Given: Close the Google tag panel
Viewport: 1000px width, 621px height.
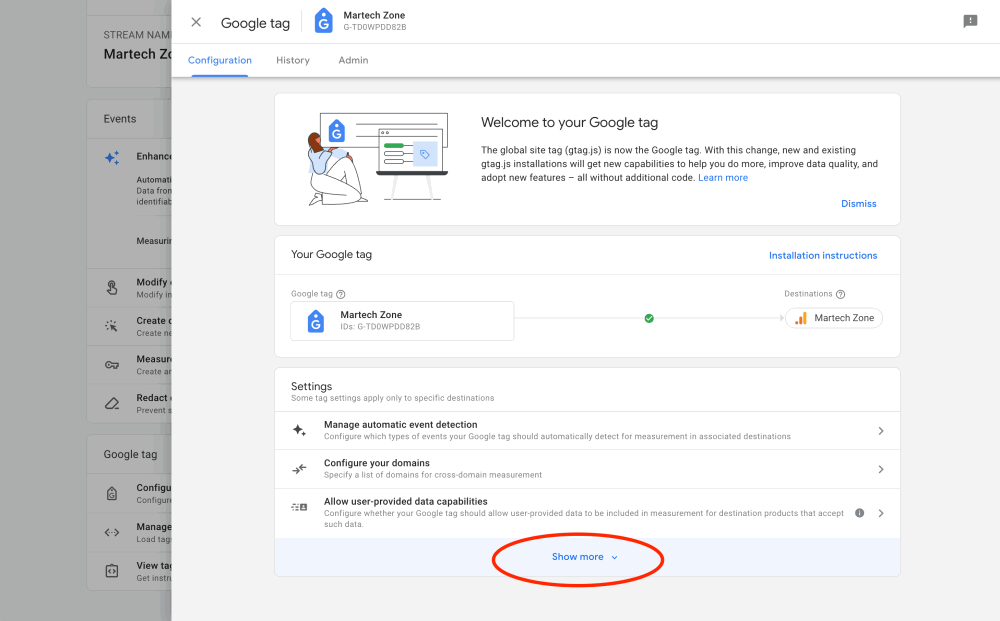Looking at the screenshot, I should click(196, 22).
